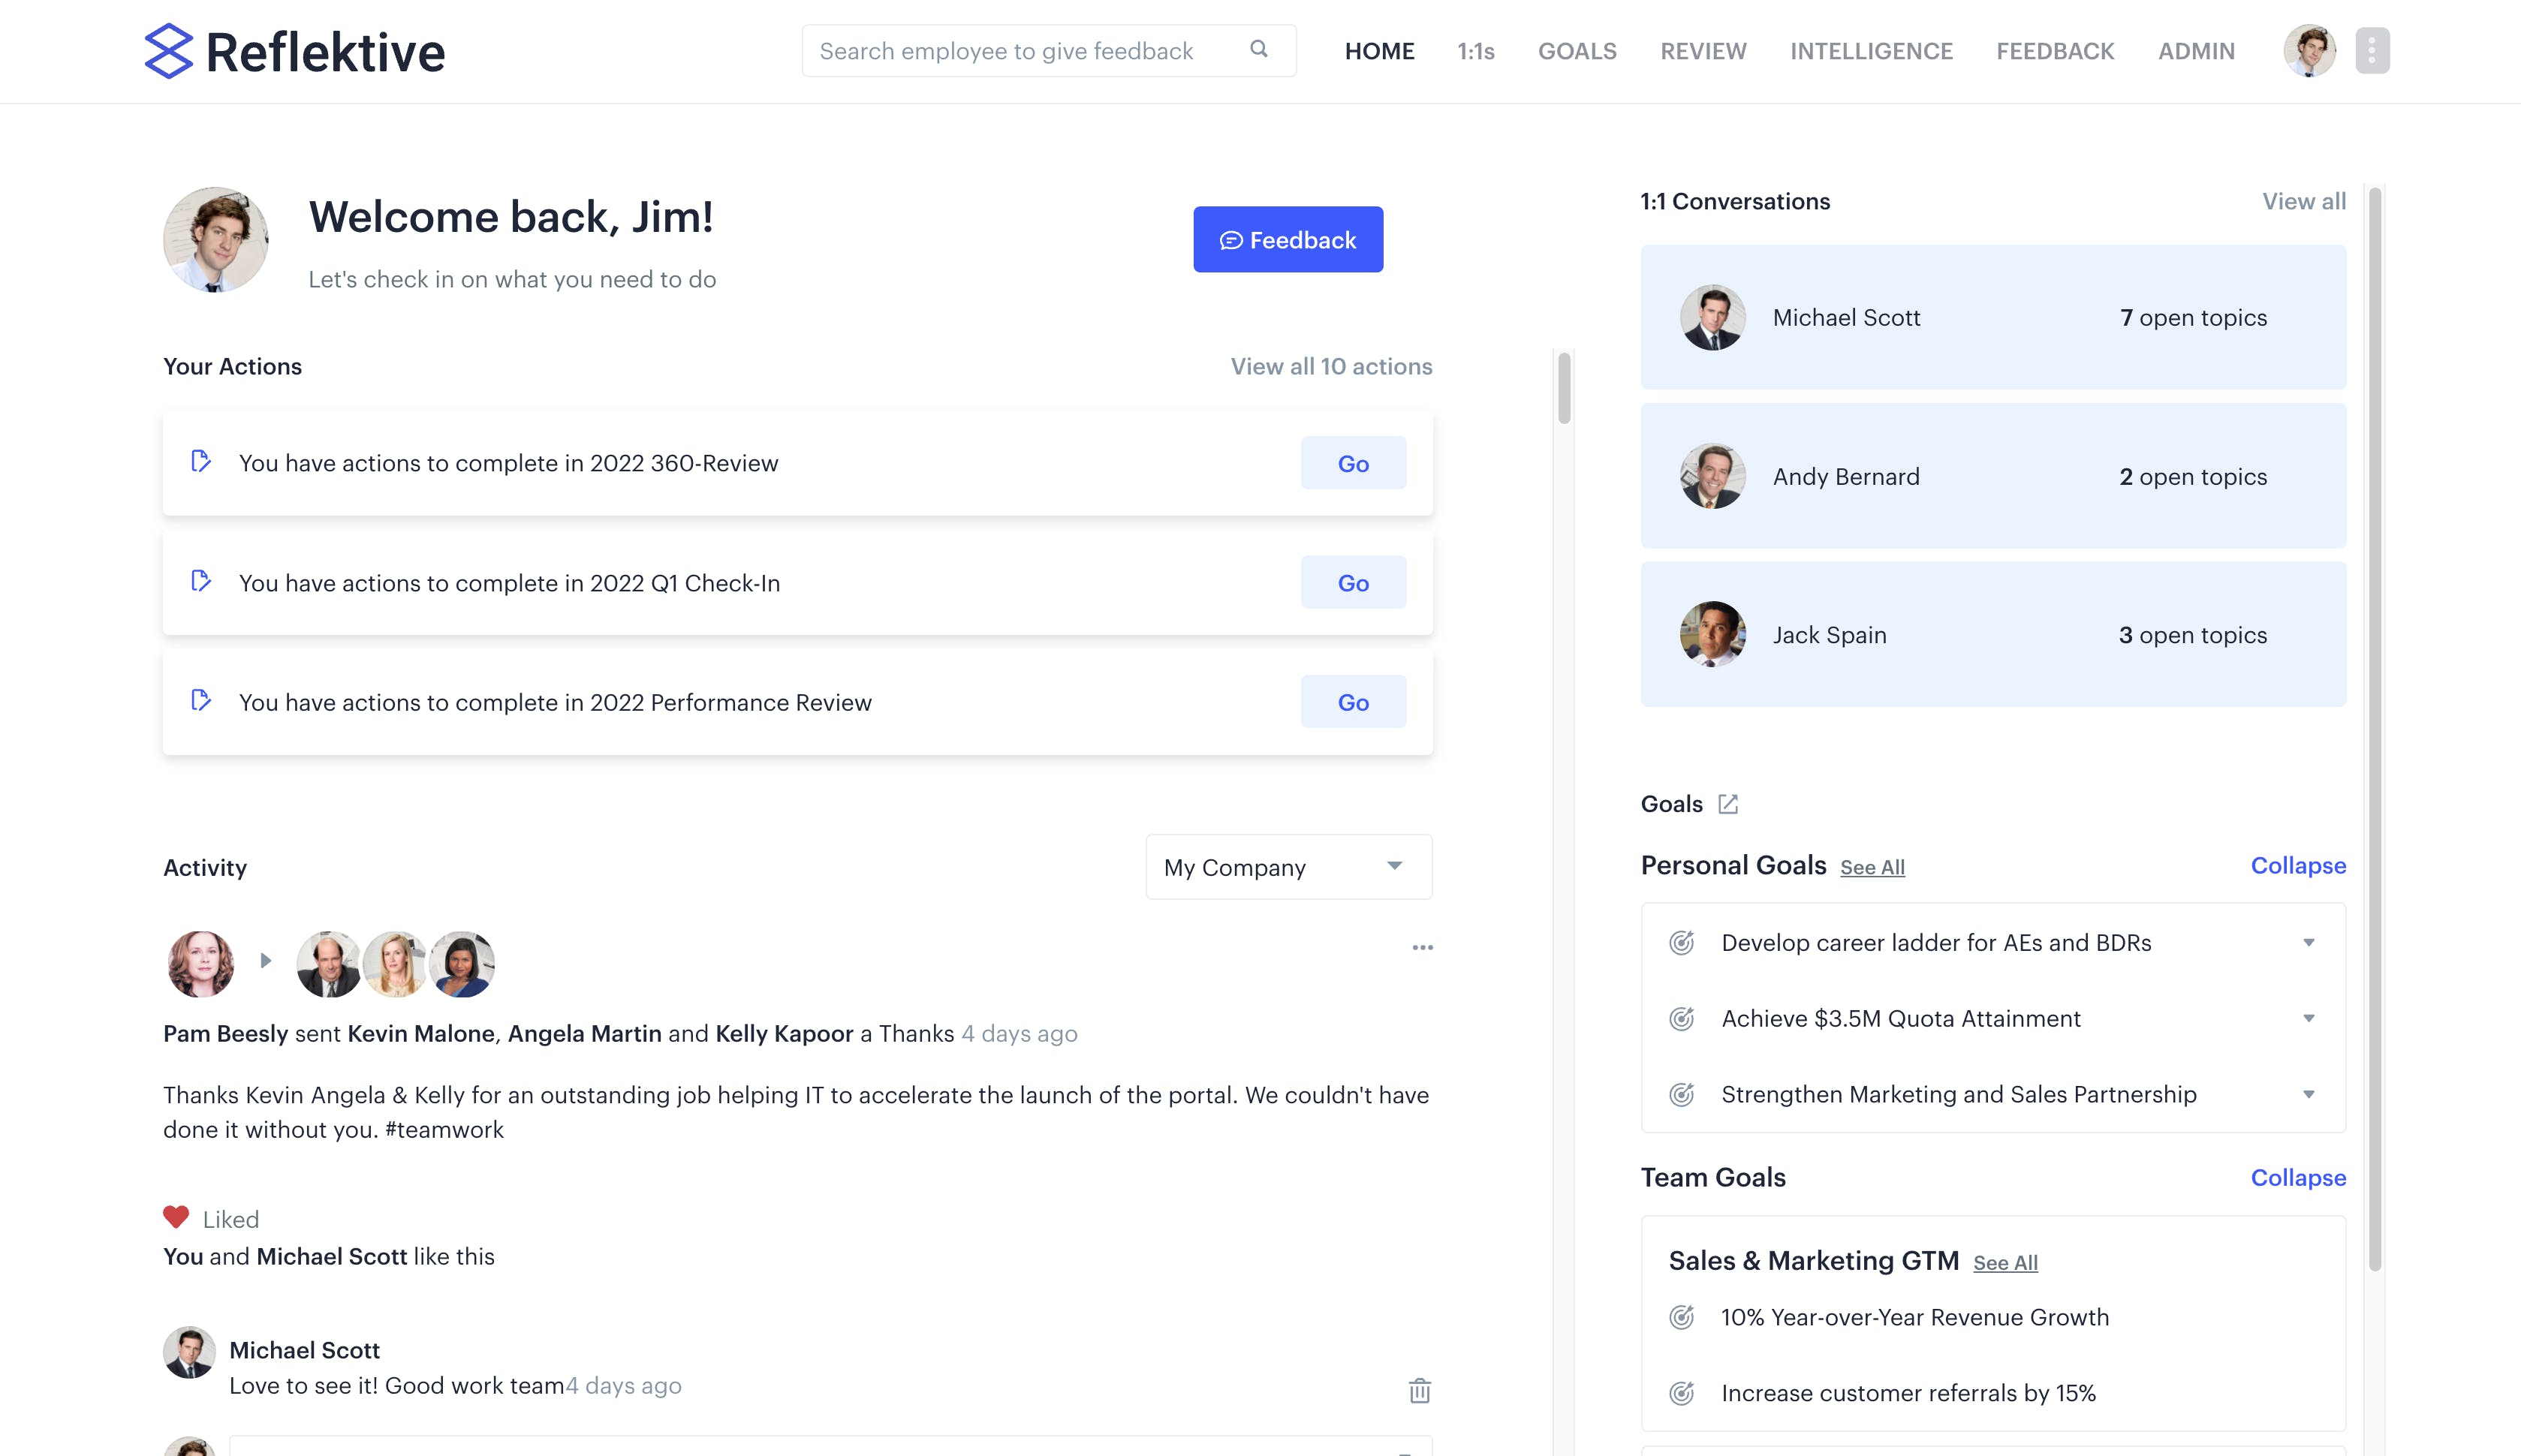The image size is (2521, 1456).
Task: Click target icon beside 10% Year-over-Year Revenue Growth
Action: coord(1681,1317)
